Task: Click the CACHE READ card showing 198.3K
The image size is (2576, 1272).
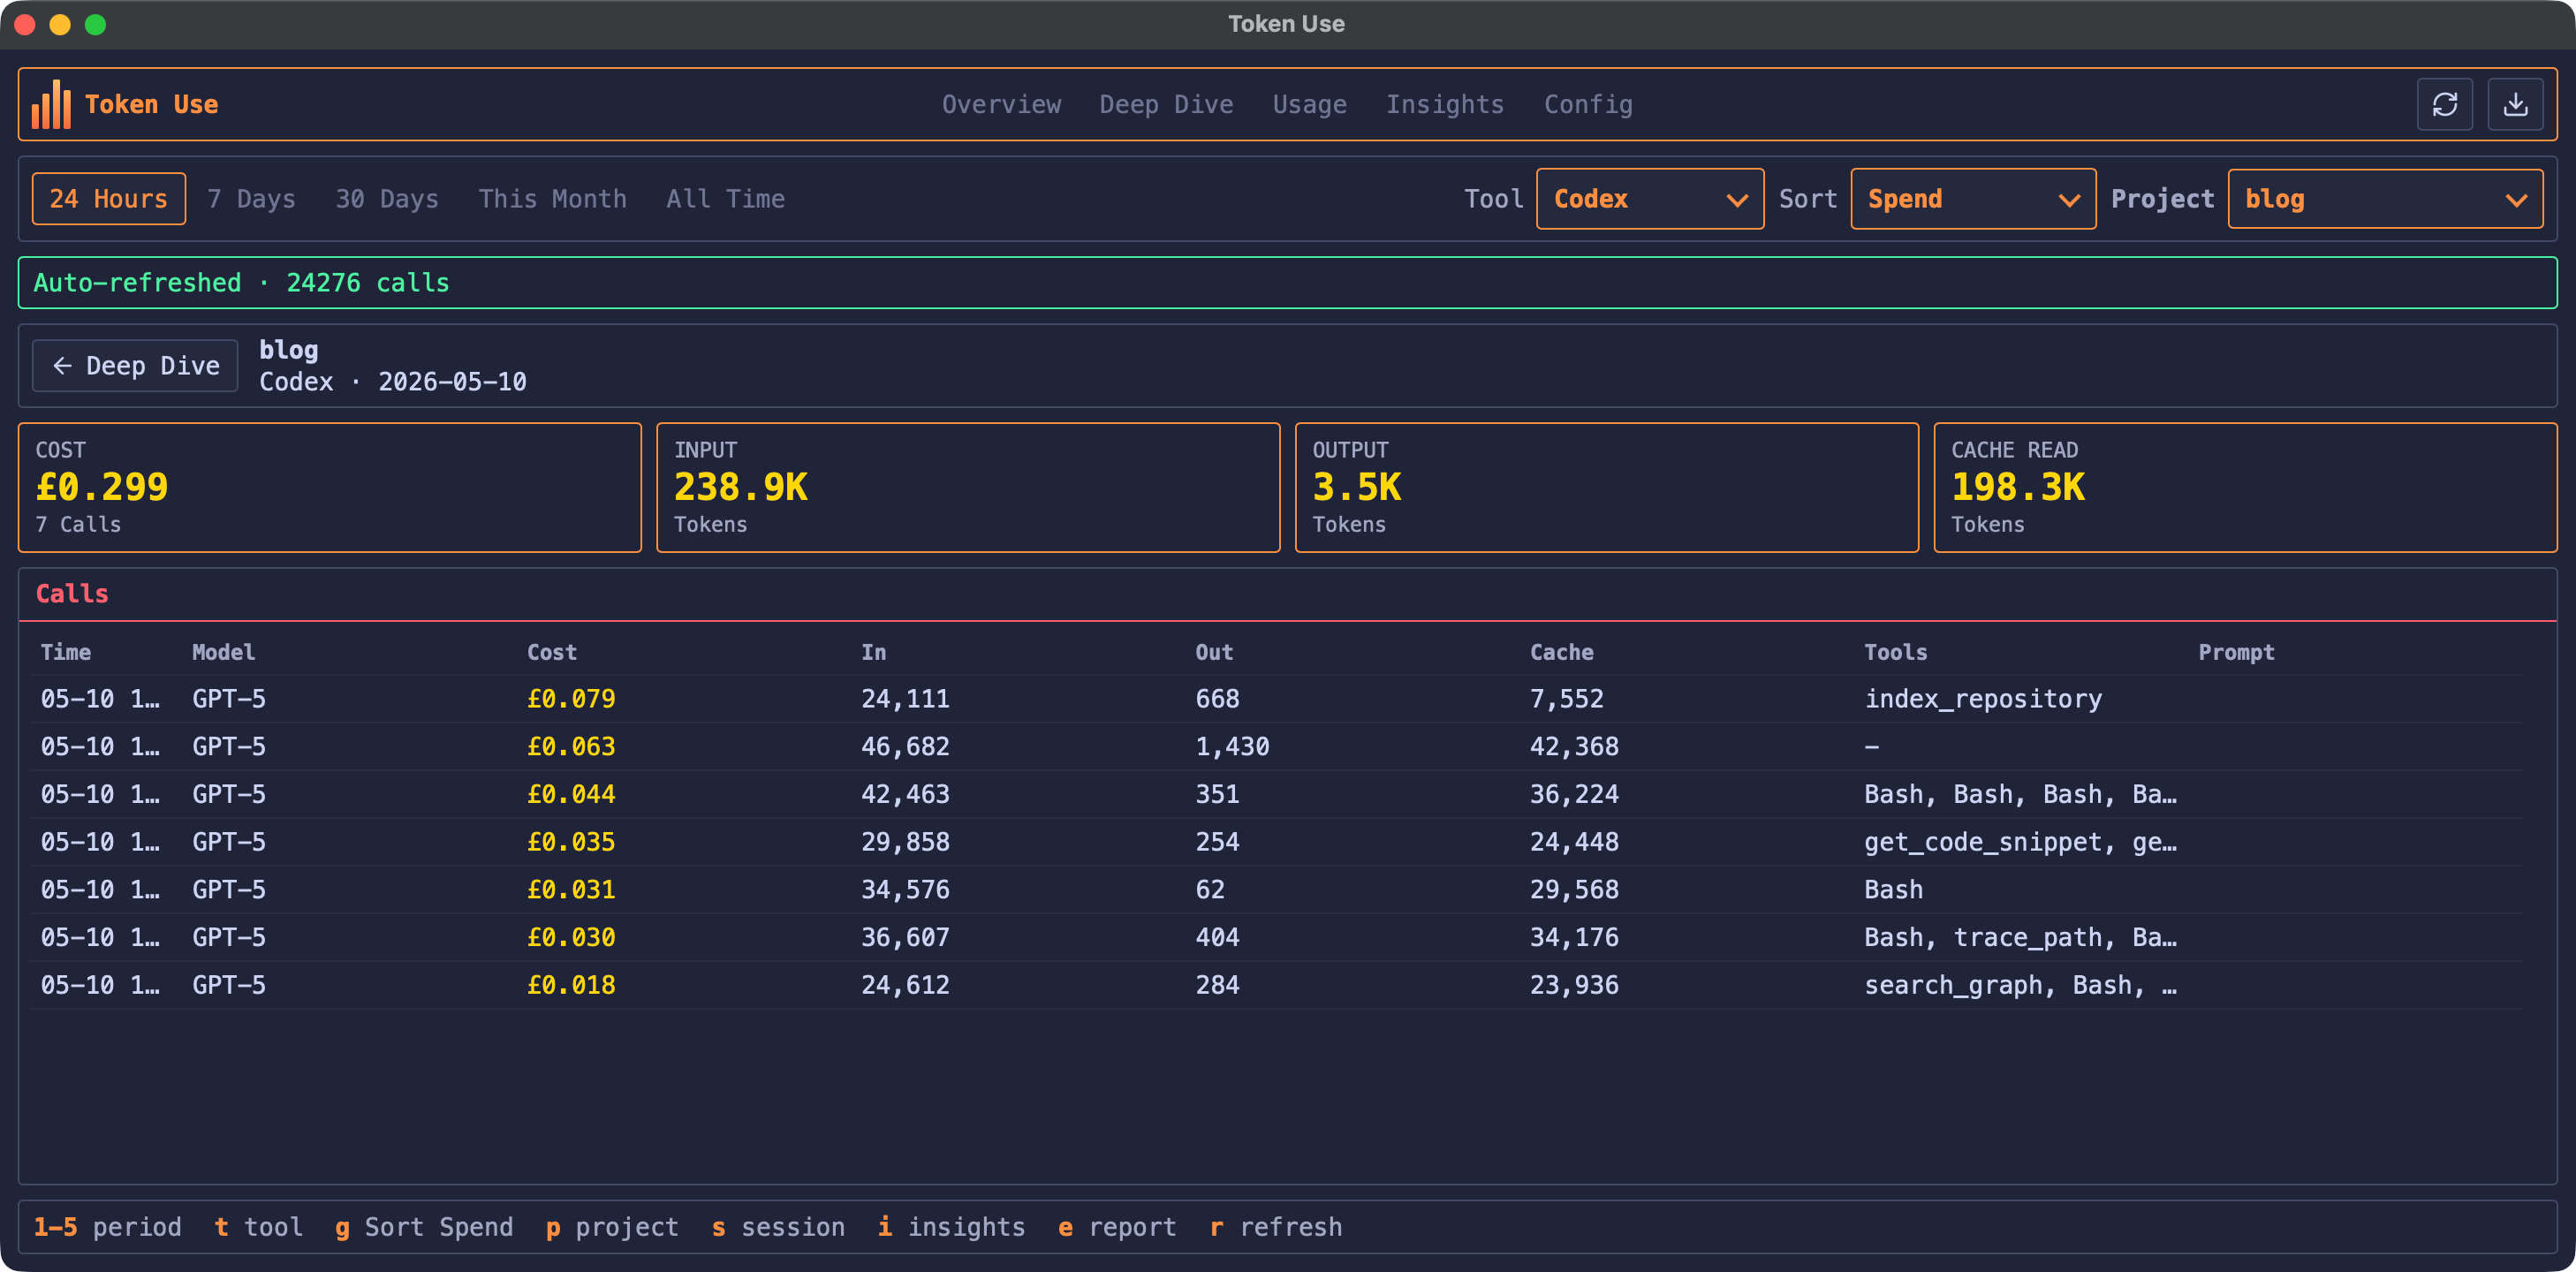Action: point(2245,488)
